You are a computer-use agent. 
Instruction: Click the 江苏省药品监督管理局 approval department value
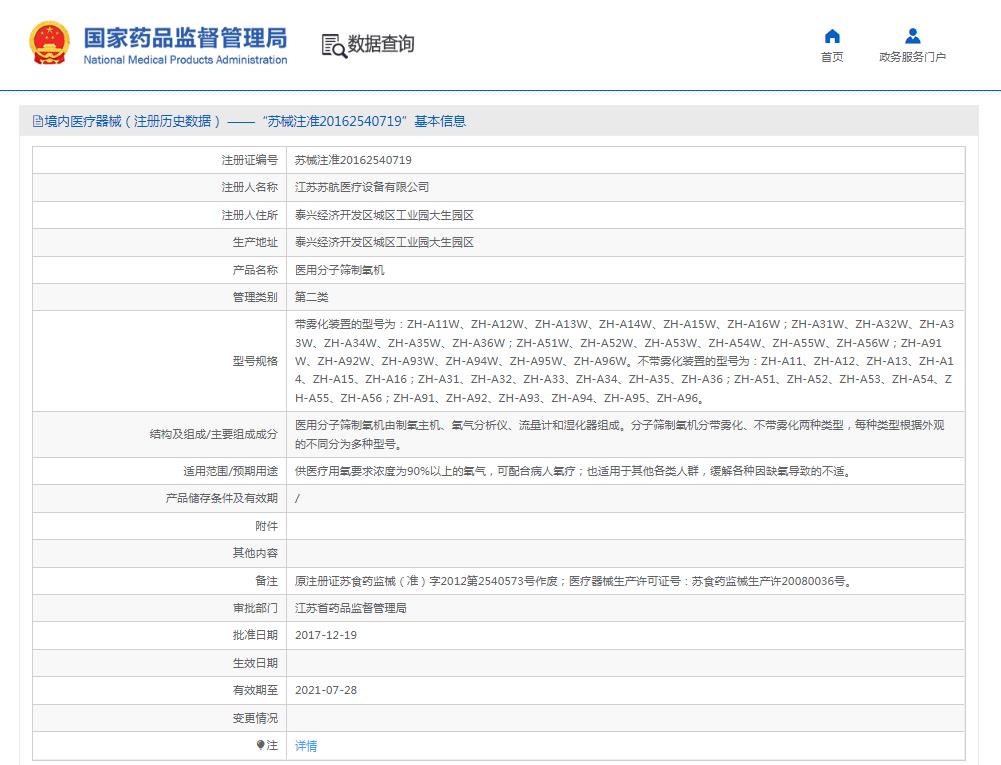pyautogui.click(x=351, y=608)
